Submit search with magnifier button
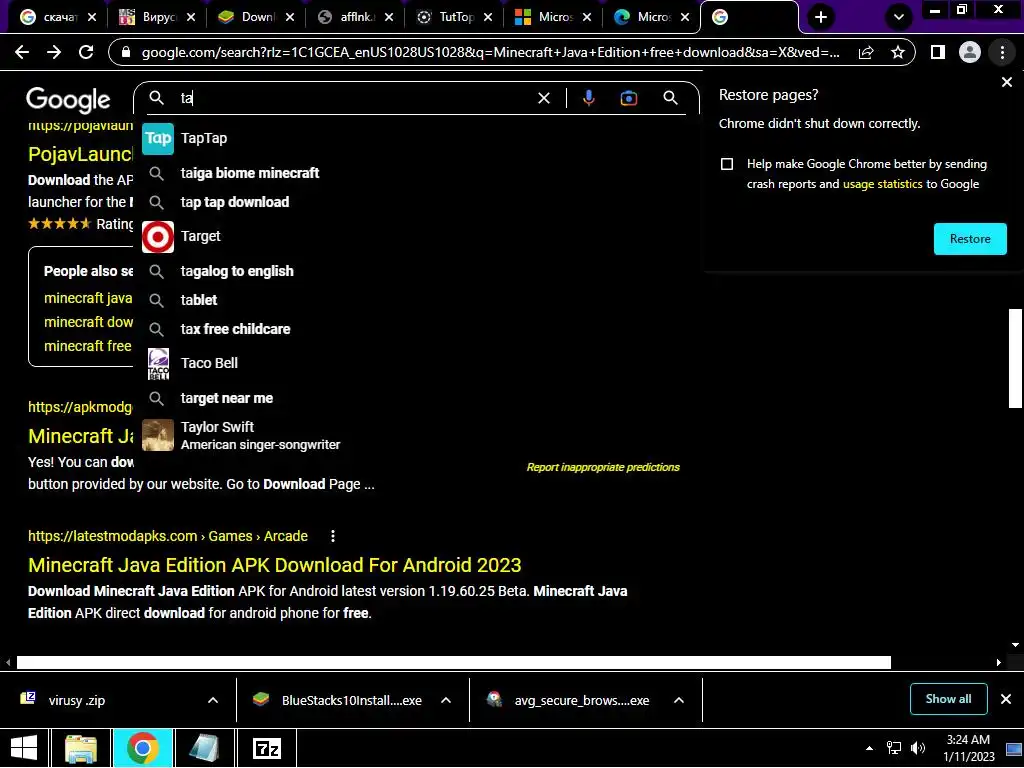Screen dimensions: 1024x768 point(670,98)
